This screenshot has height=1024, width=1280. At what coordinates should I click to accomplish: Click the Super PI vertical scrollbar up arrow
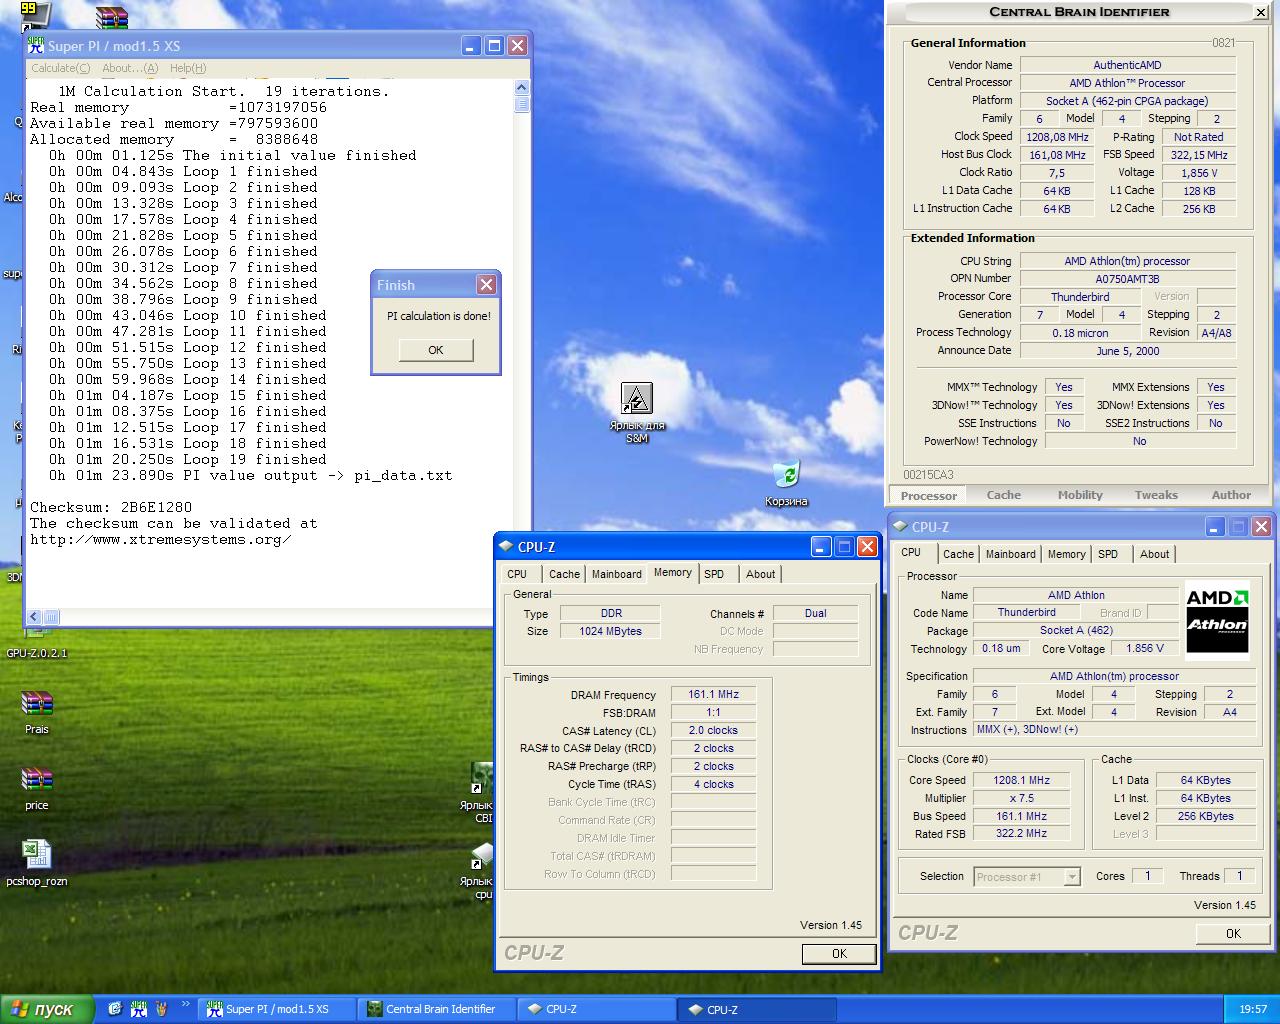[x=522, y=88]
